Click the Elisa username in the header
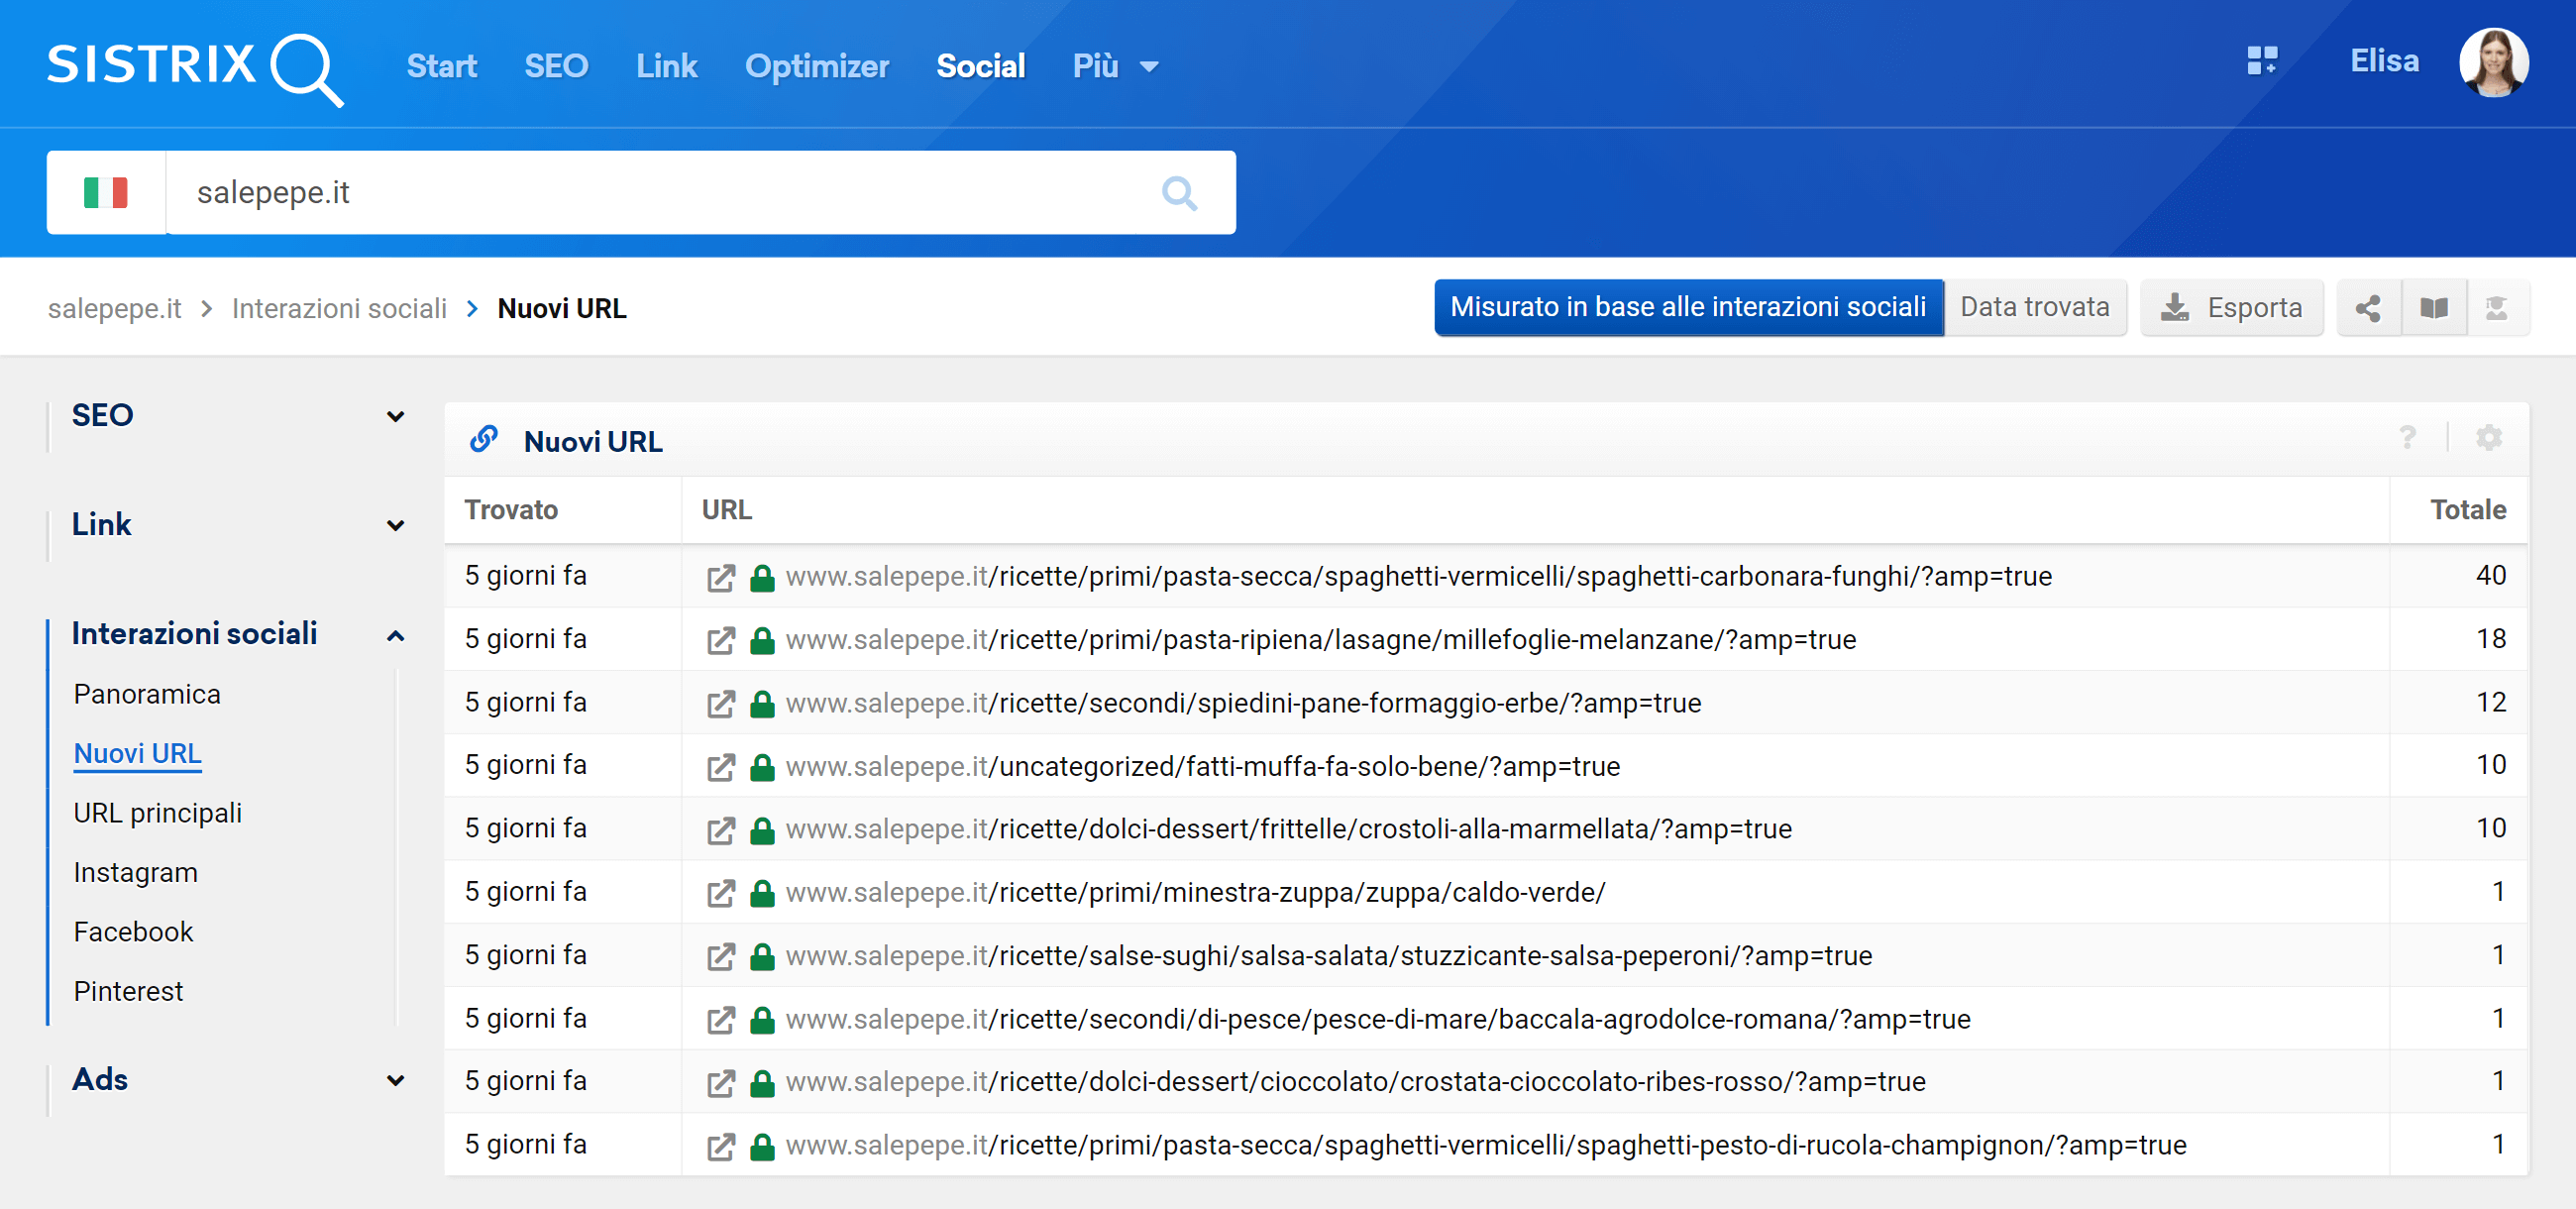2576x1209 pixels. coord(2384,61)
